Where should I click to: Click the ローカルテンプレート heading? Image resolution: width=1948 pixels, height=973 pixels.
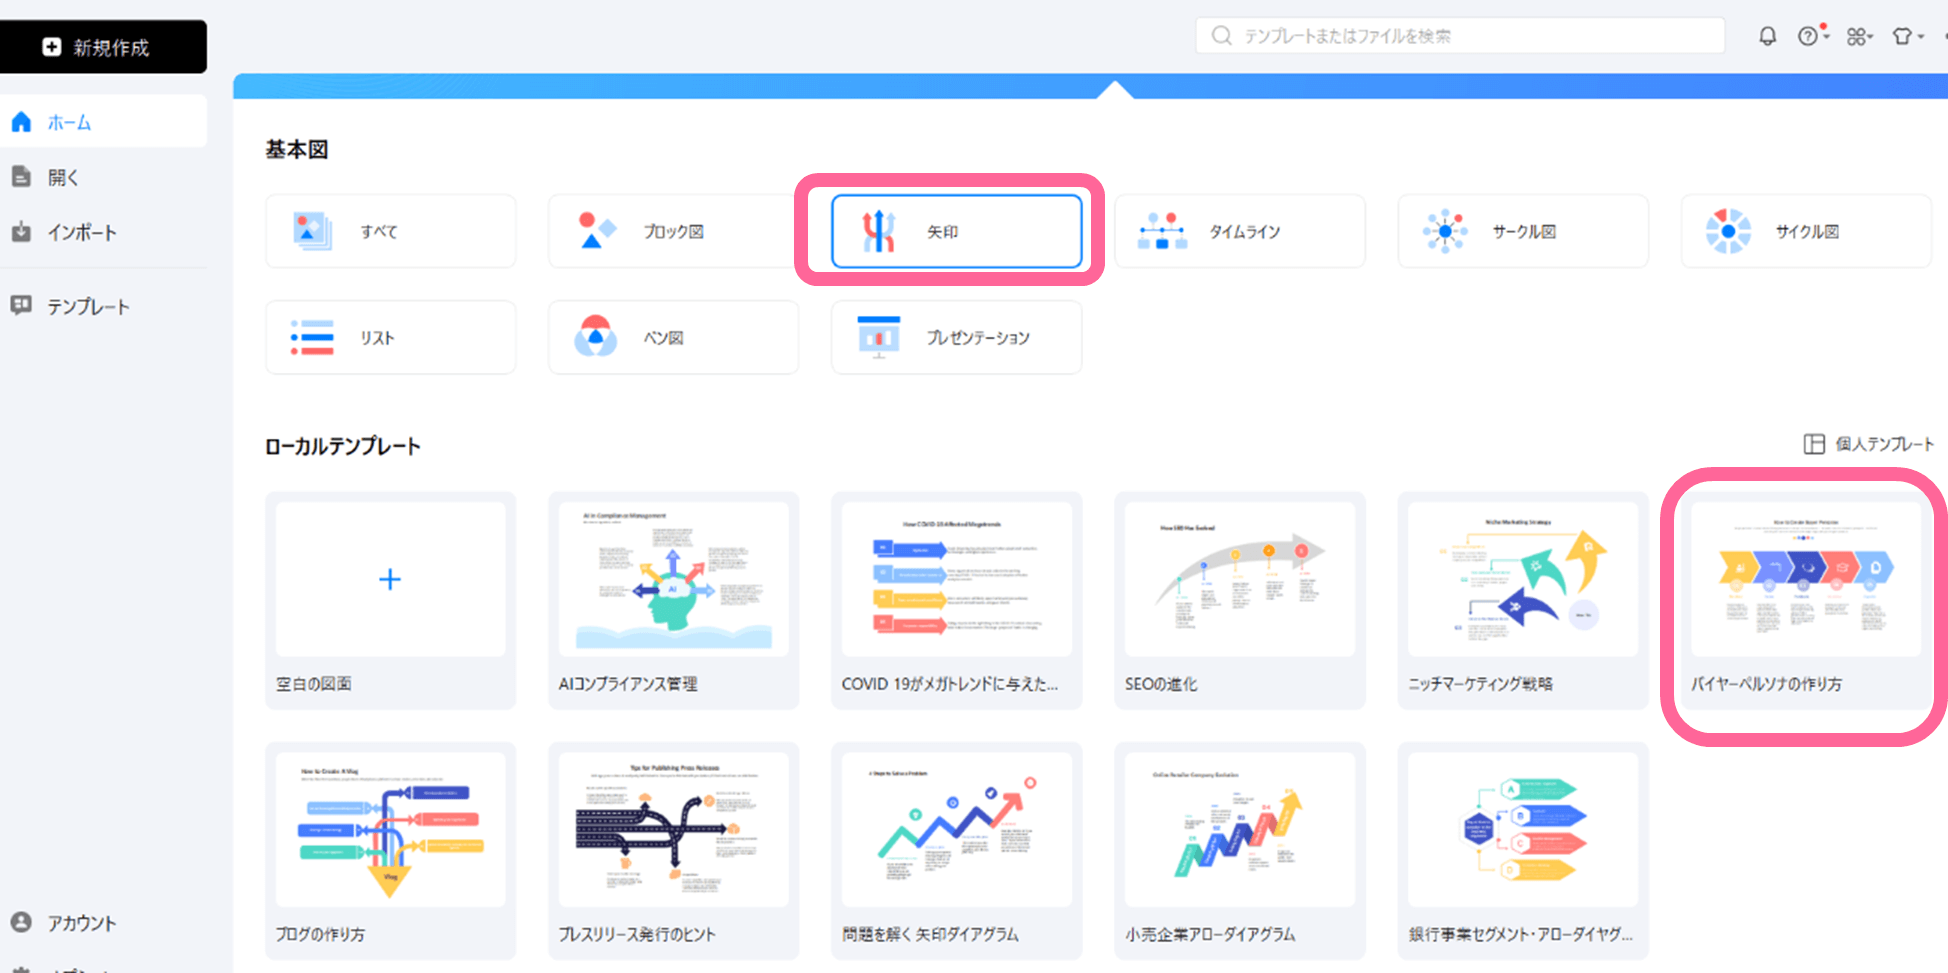[x=343, y=446]
